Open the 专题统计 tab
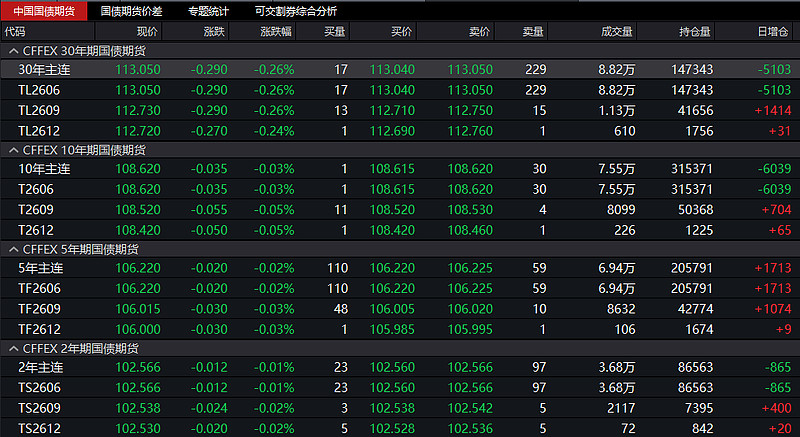 [208, 11]
